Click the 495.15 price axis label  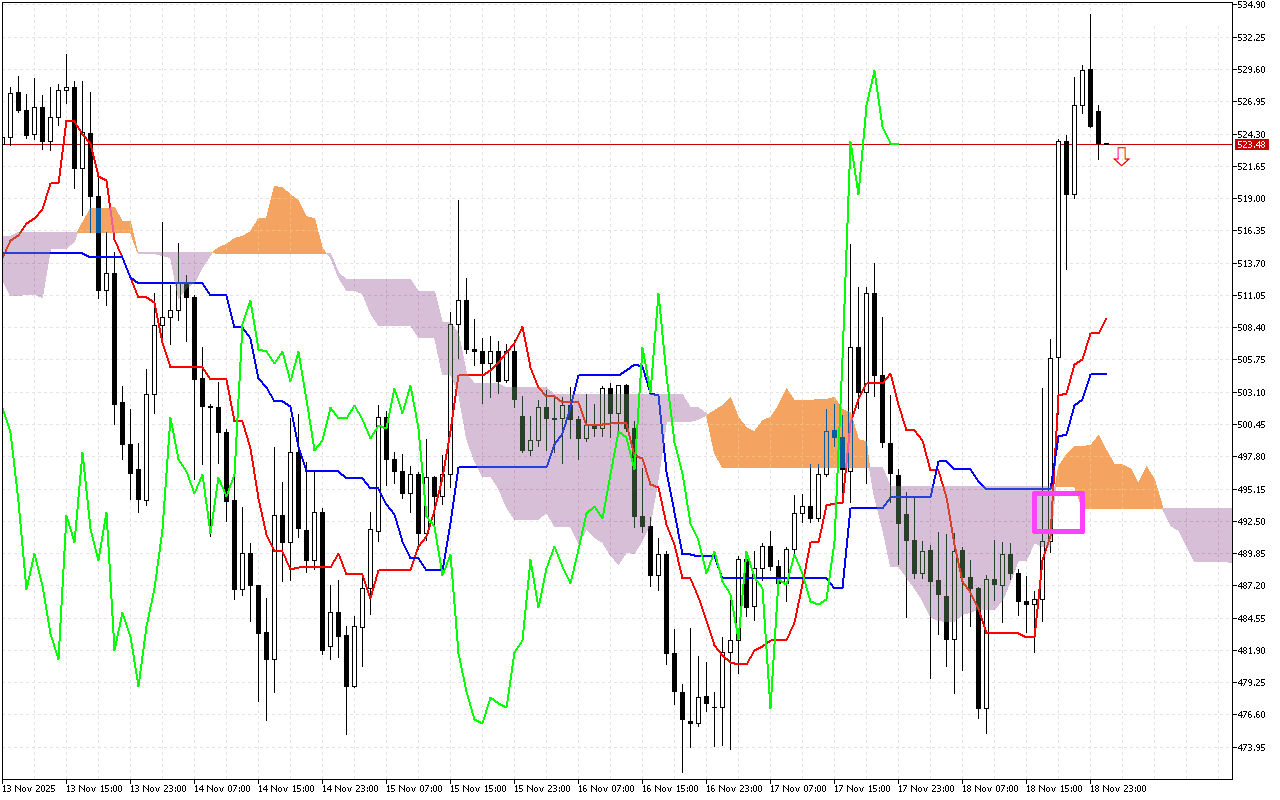[x=1252, y=489]
